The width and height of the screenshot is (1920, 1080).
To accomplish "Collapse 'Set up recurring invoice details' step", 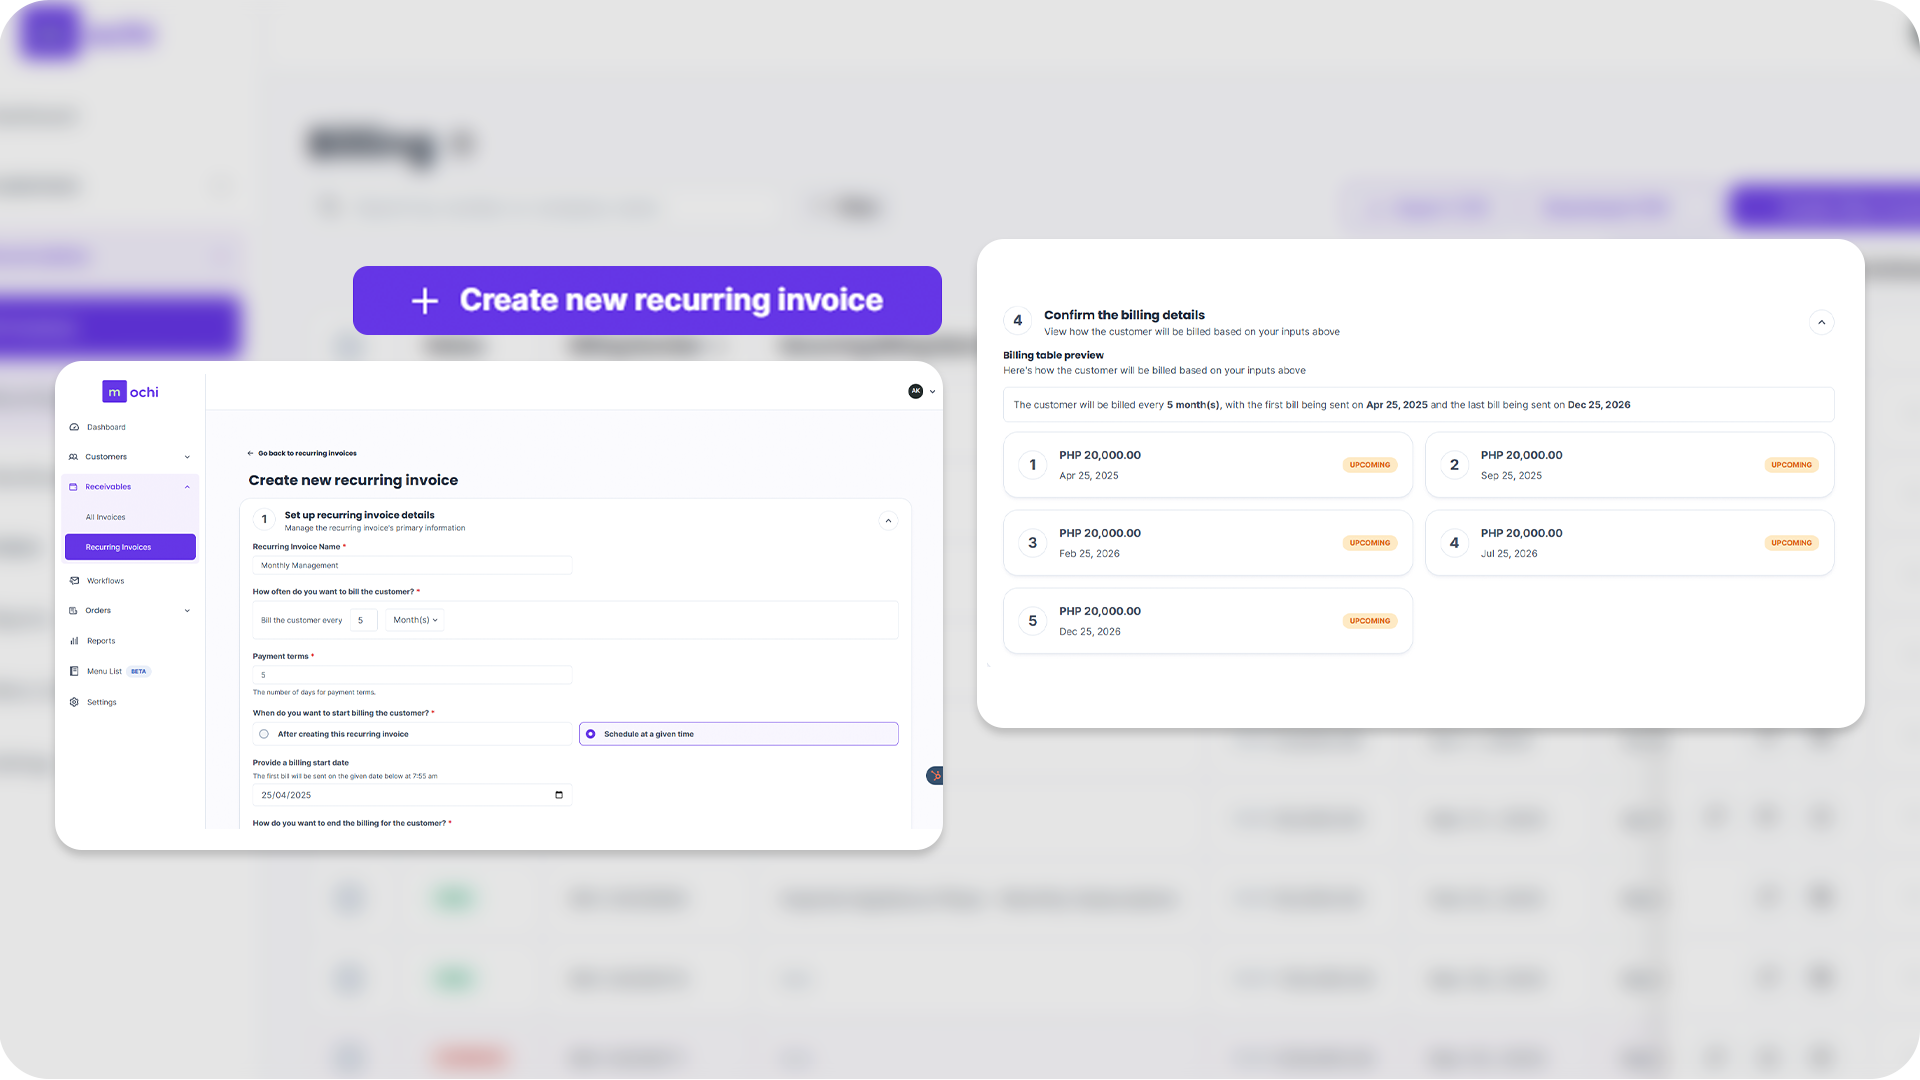I will (888, 521).
